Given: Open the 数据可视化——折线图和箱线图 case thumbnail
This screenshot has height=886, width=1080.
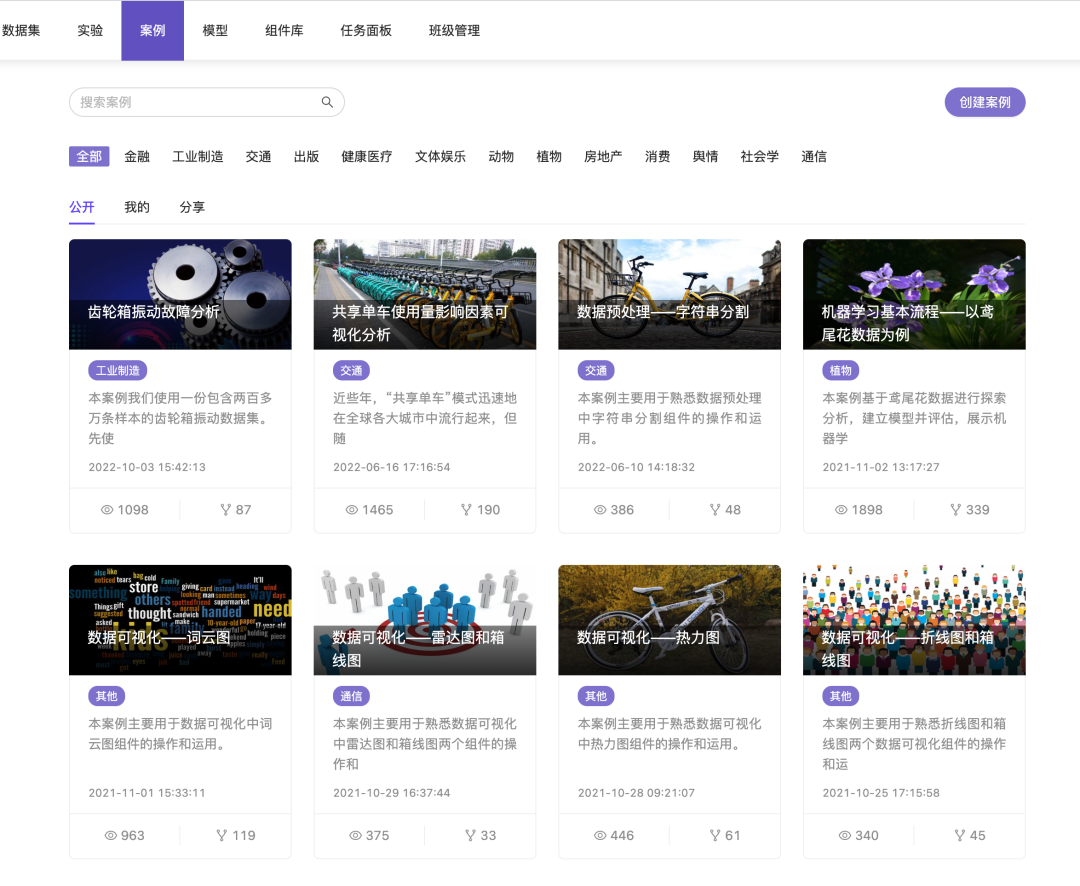Looking at the screenshot, I should [914, 620].
